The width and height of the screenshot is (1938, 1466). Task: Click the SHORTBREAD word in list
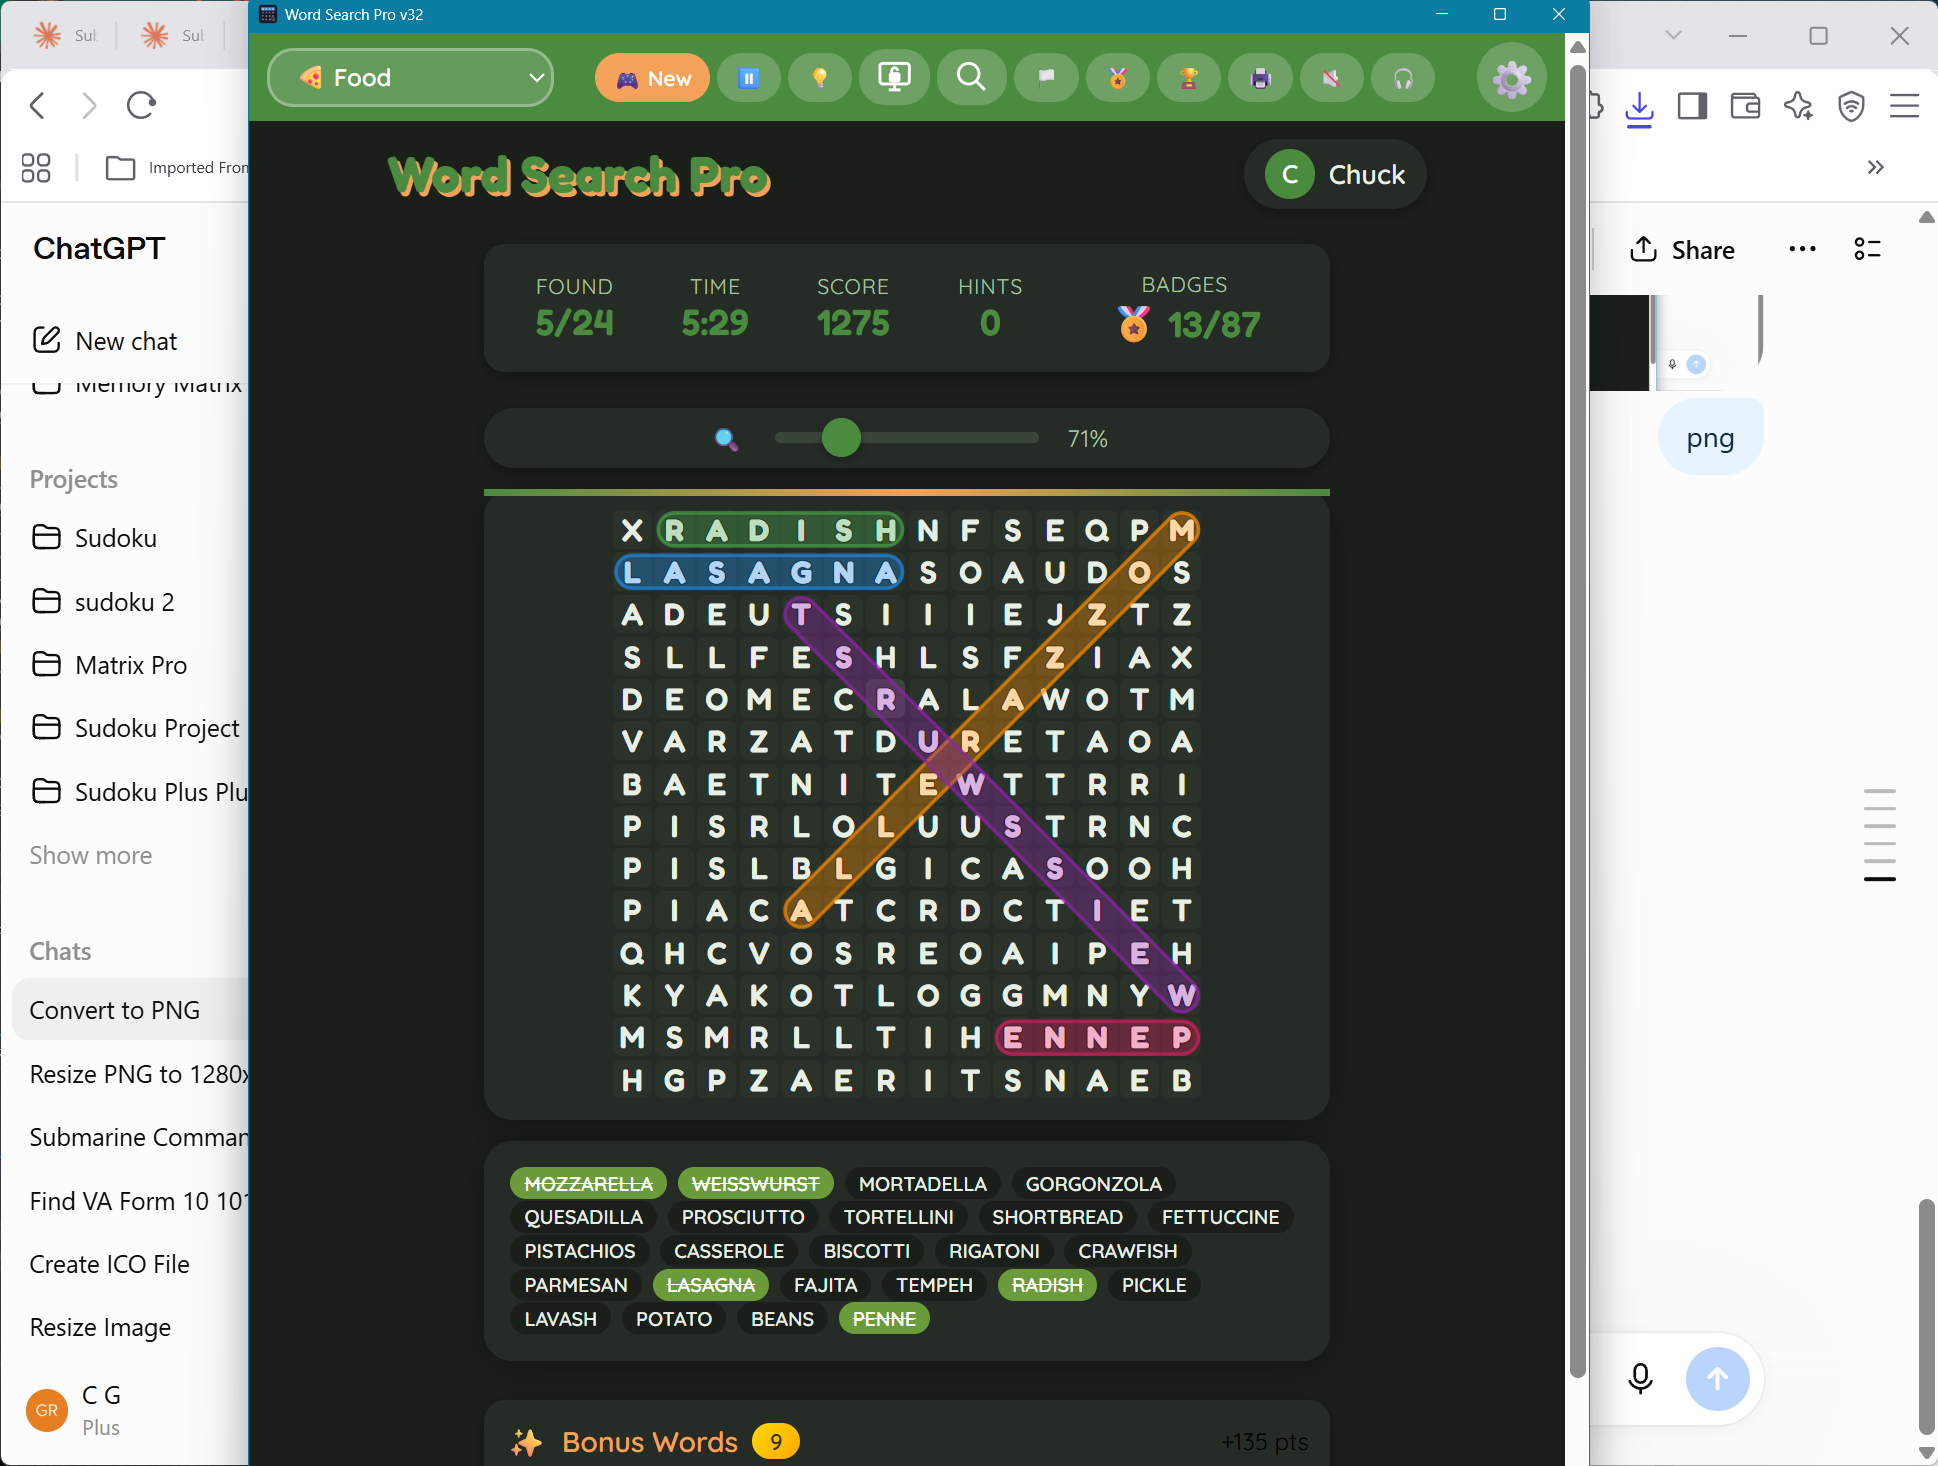point(1057,1217)
